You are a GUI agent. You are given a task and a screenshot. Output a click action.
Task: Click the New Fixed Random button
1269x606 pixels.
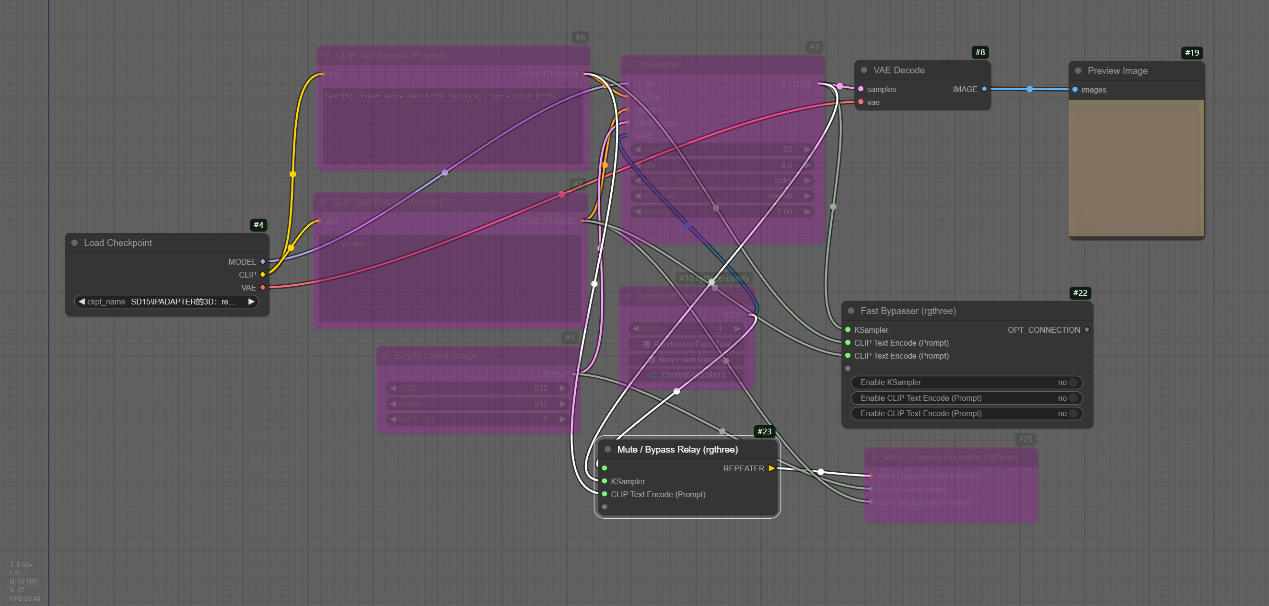(x=686, y=360)
